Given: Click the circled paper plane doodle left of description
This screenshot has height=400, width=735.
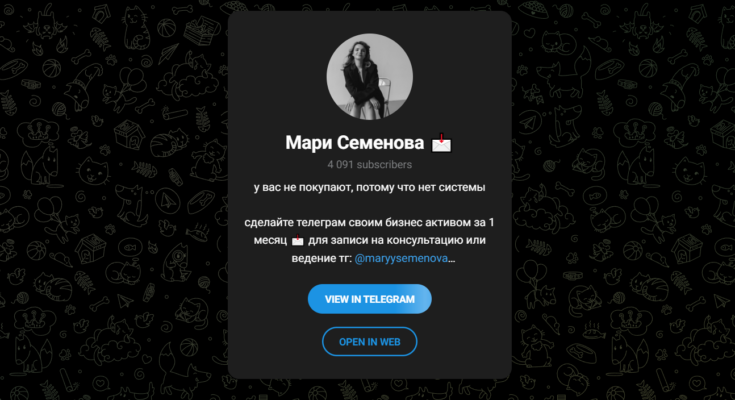Looking at the screenshot, I should pyautogui.click(x=168, y=200).
